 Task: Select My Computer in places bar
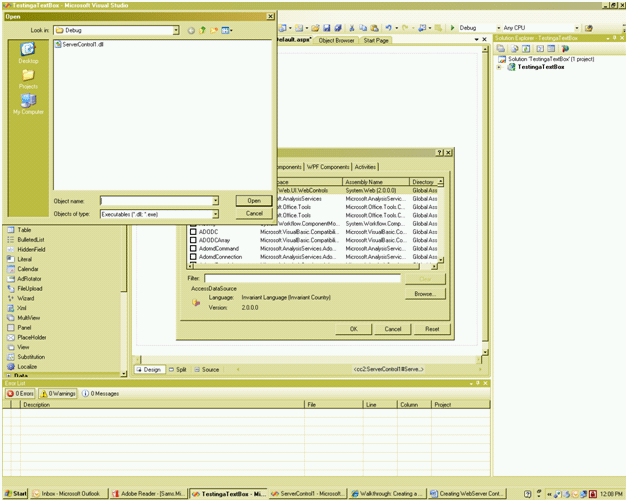point(28,104)
